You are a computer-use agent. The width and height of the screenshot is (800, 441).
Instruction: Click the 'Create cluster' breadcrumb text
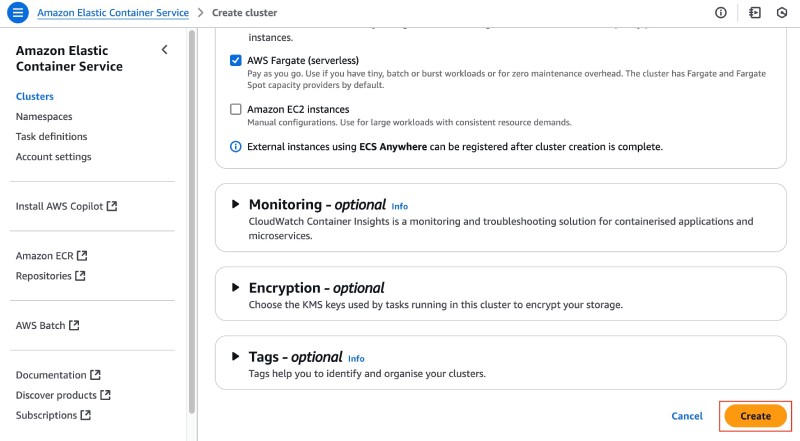coord(244,13)
